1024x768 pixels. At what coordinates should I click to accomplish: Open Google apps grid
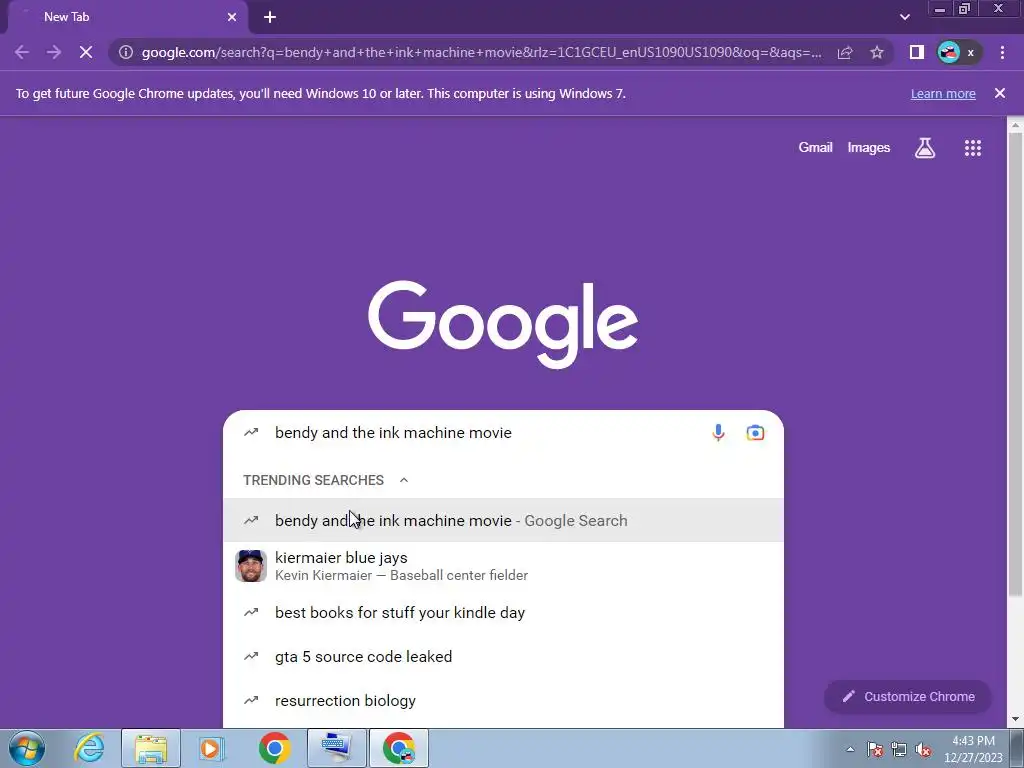[972, 148]
